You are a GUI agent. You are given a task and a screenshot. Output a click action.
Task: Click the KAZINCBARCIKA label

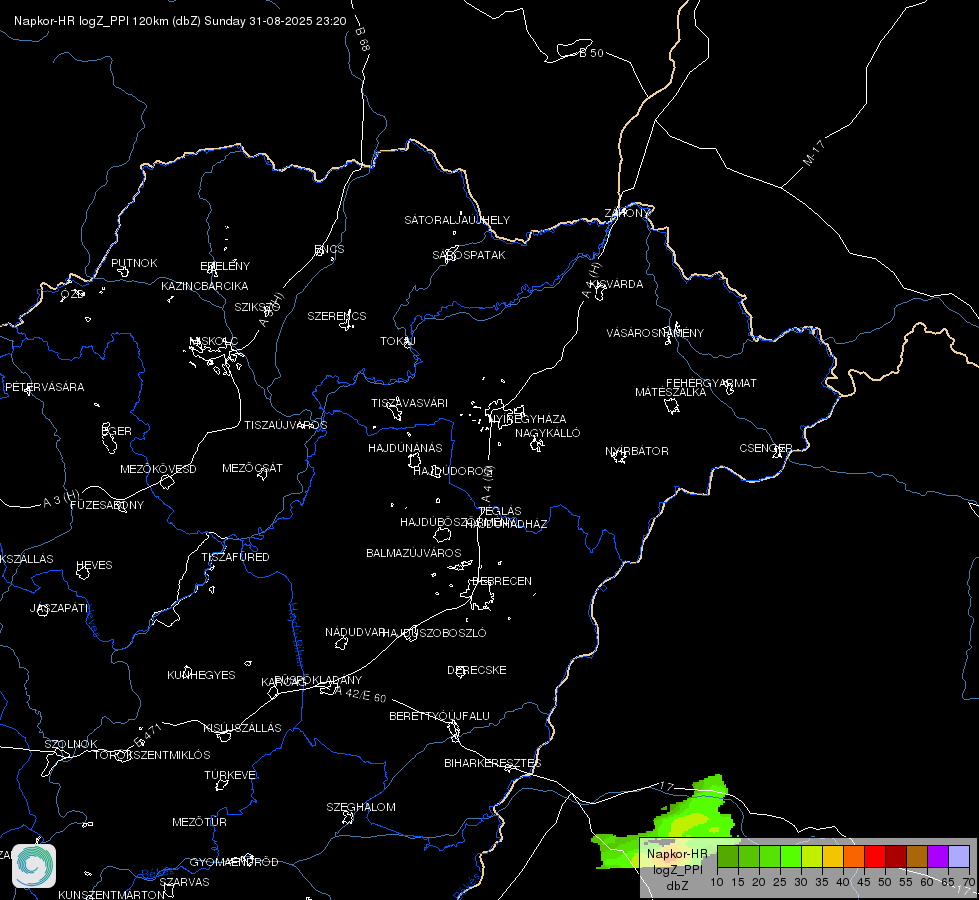coord(205,286)
